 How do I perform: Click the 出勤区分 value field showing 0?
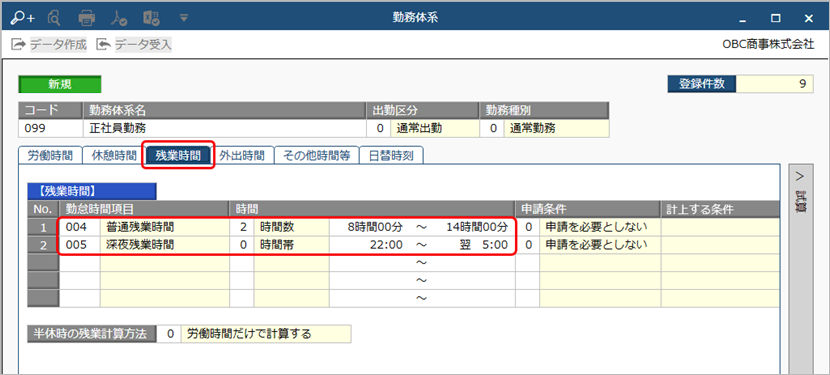coord(378,128)
